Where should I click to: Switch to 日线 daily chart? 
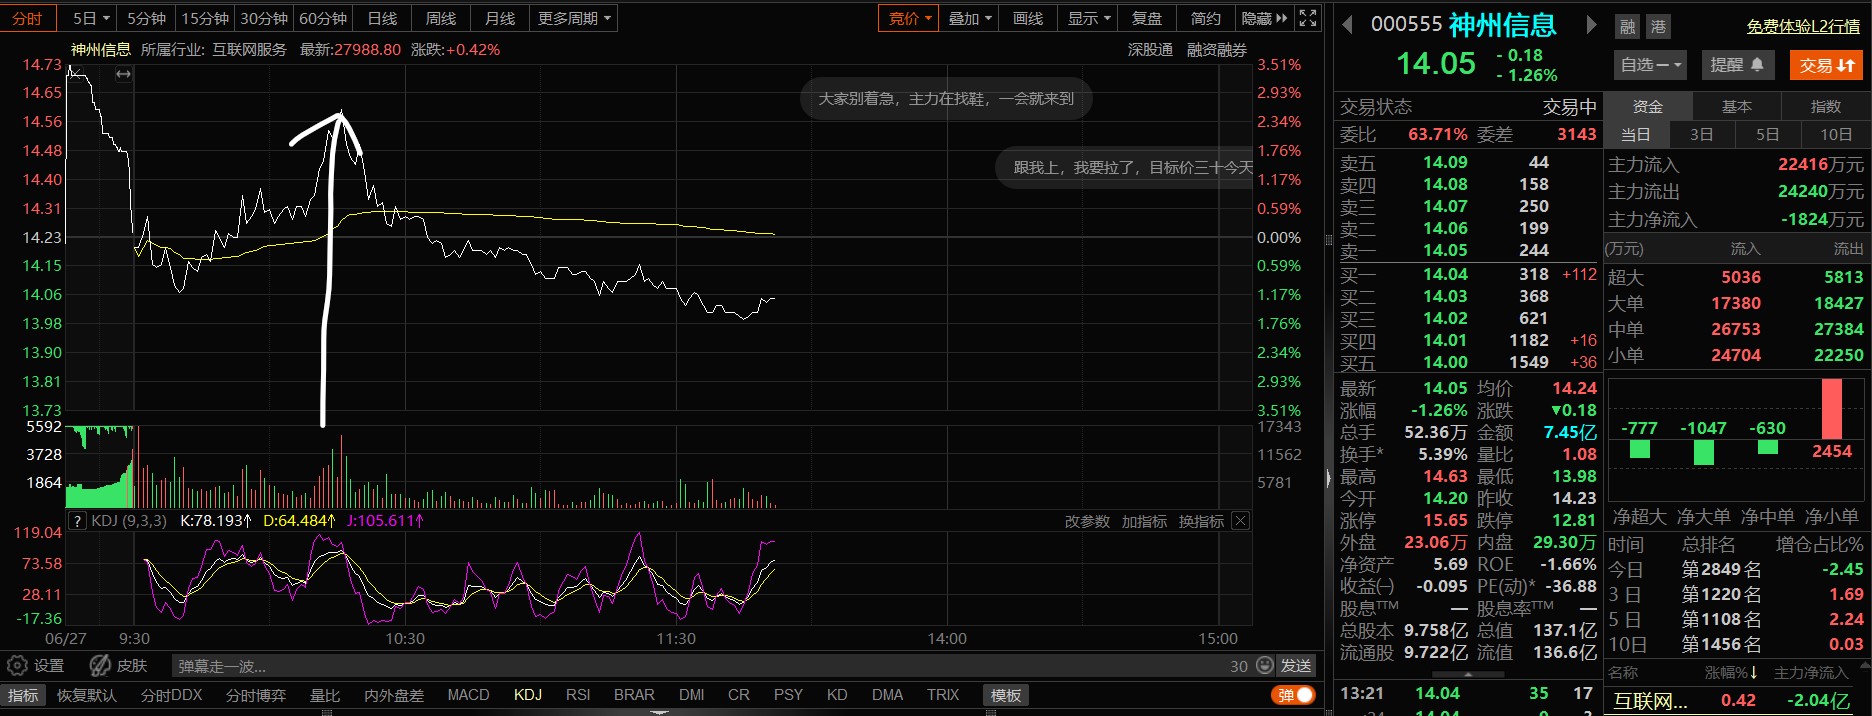pyautogui.click(x=382, y=18)
